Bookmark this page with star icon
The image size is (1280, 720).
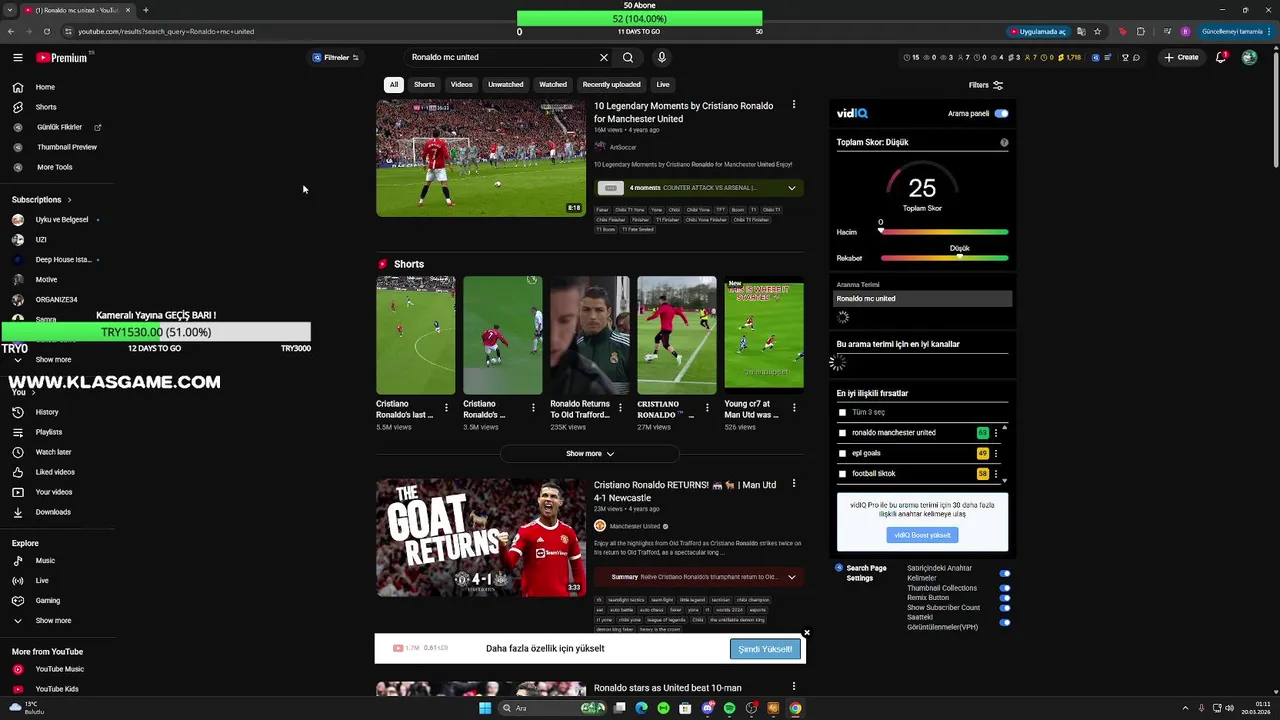1097,31
